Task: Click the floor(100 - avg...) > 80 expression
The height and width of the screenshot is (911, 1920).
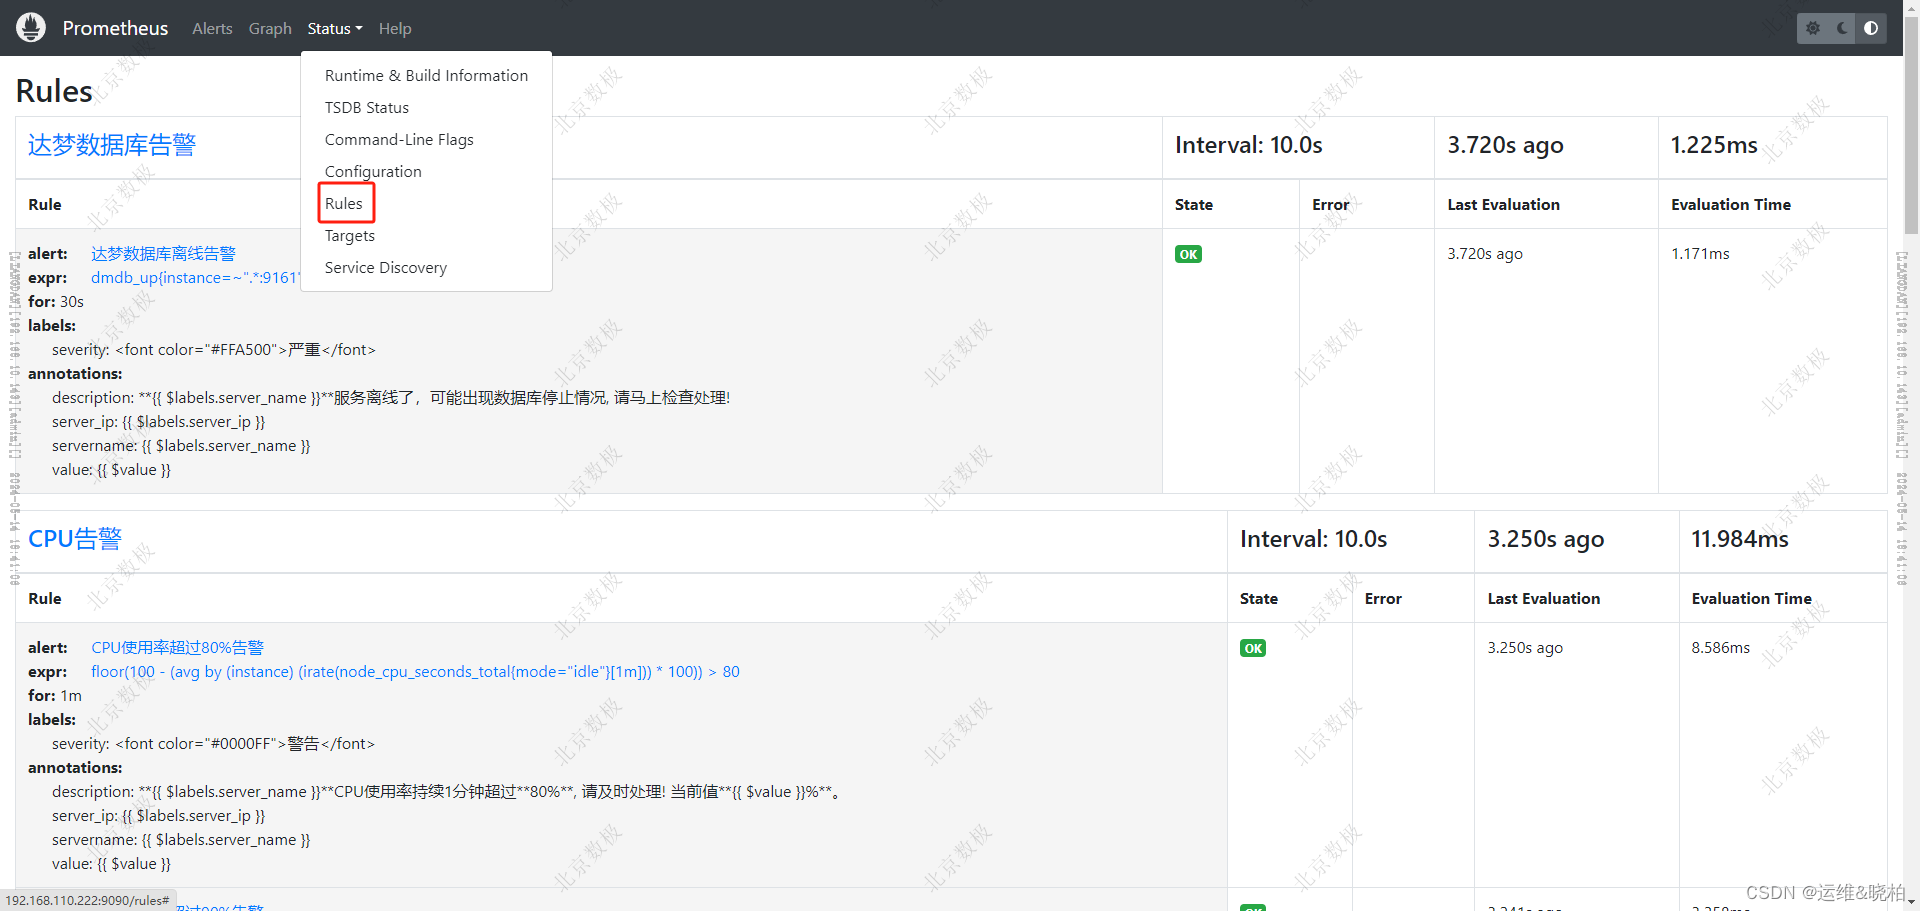Action: [415, 672]
